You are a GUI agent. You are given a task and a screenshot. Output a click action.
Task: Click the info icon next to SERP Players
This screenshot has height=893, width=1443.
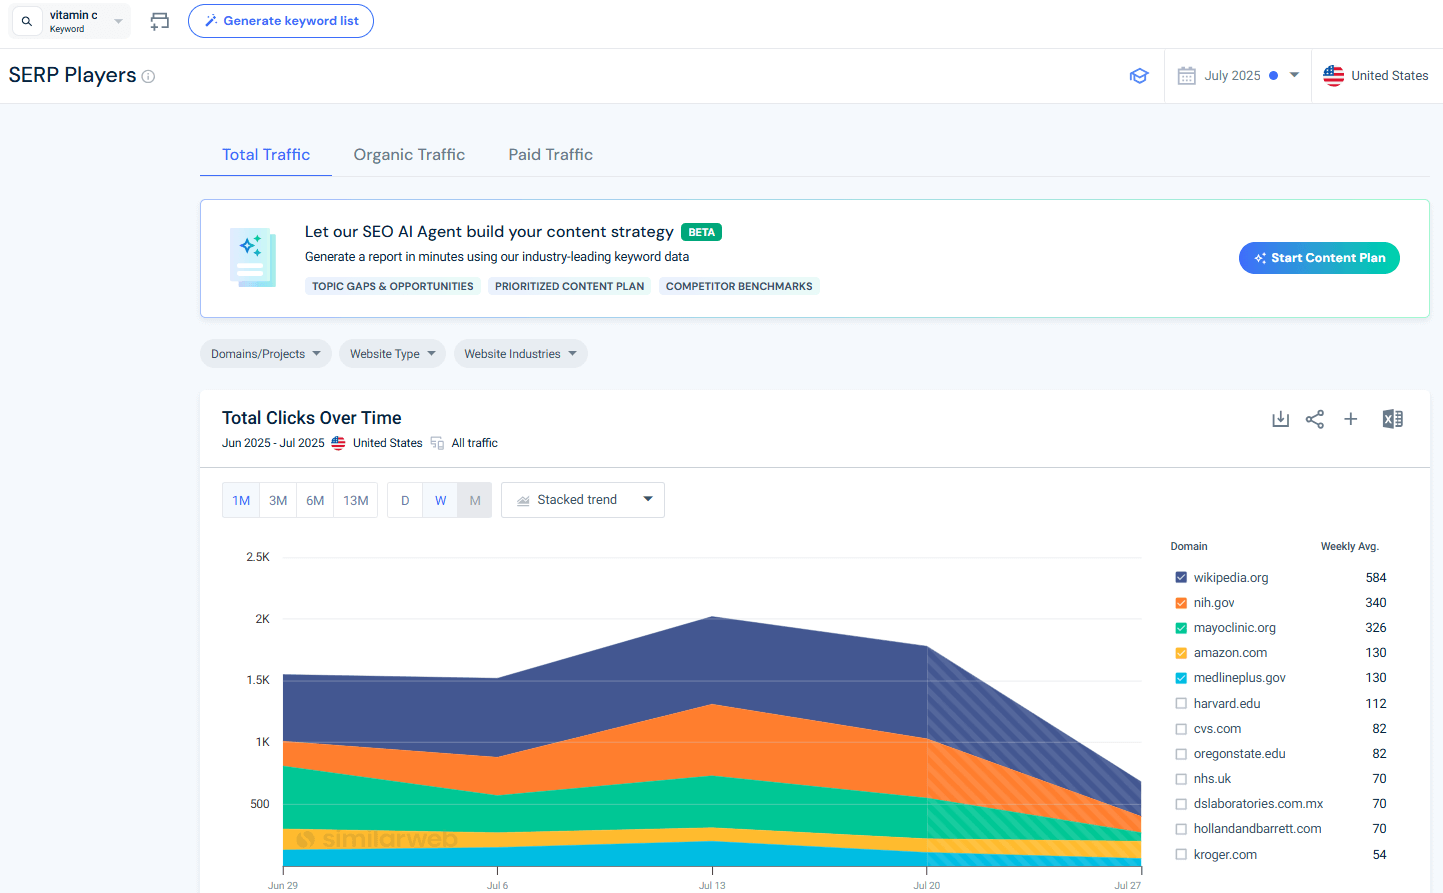point(148,77)
